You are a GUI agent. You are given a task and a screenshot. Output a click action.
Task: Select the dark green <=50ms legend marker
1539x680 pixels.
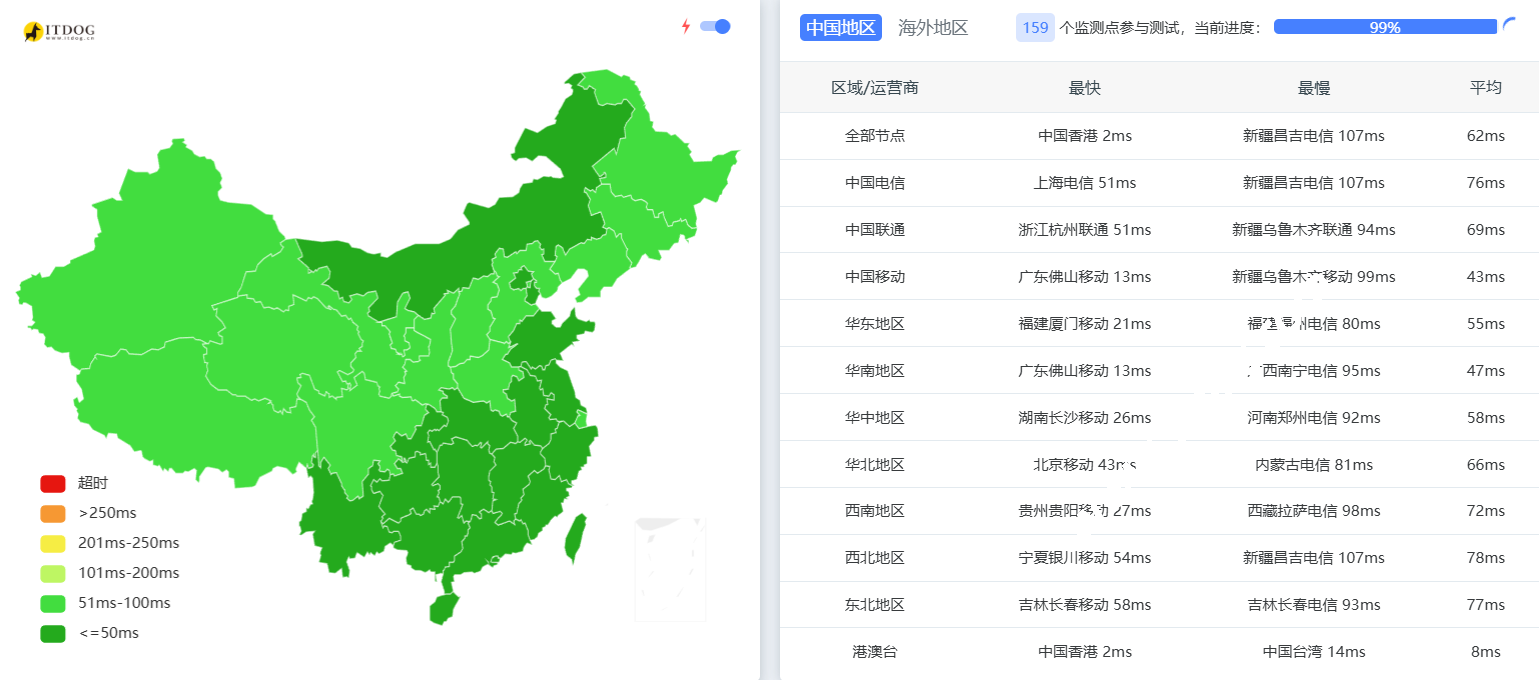click(52, 633)
